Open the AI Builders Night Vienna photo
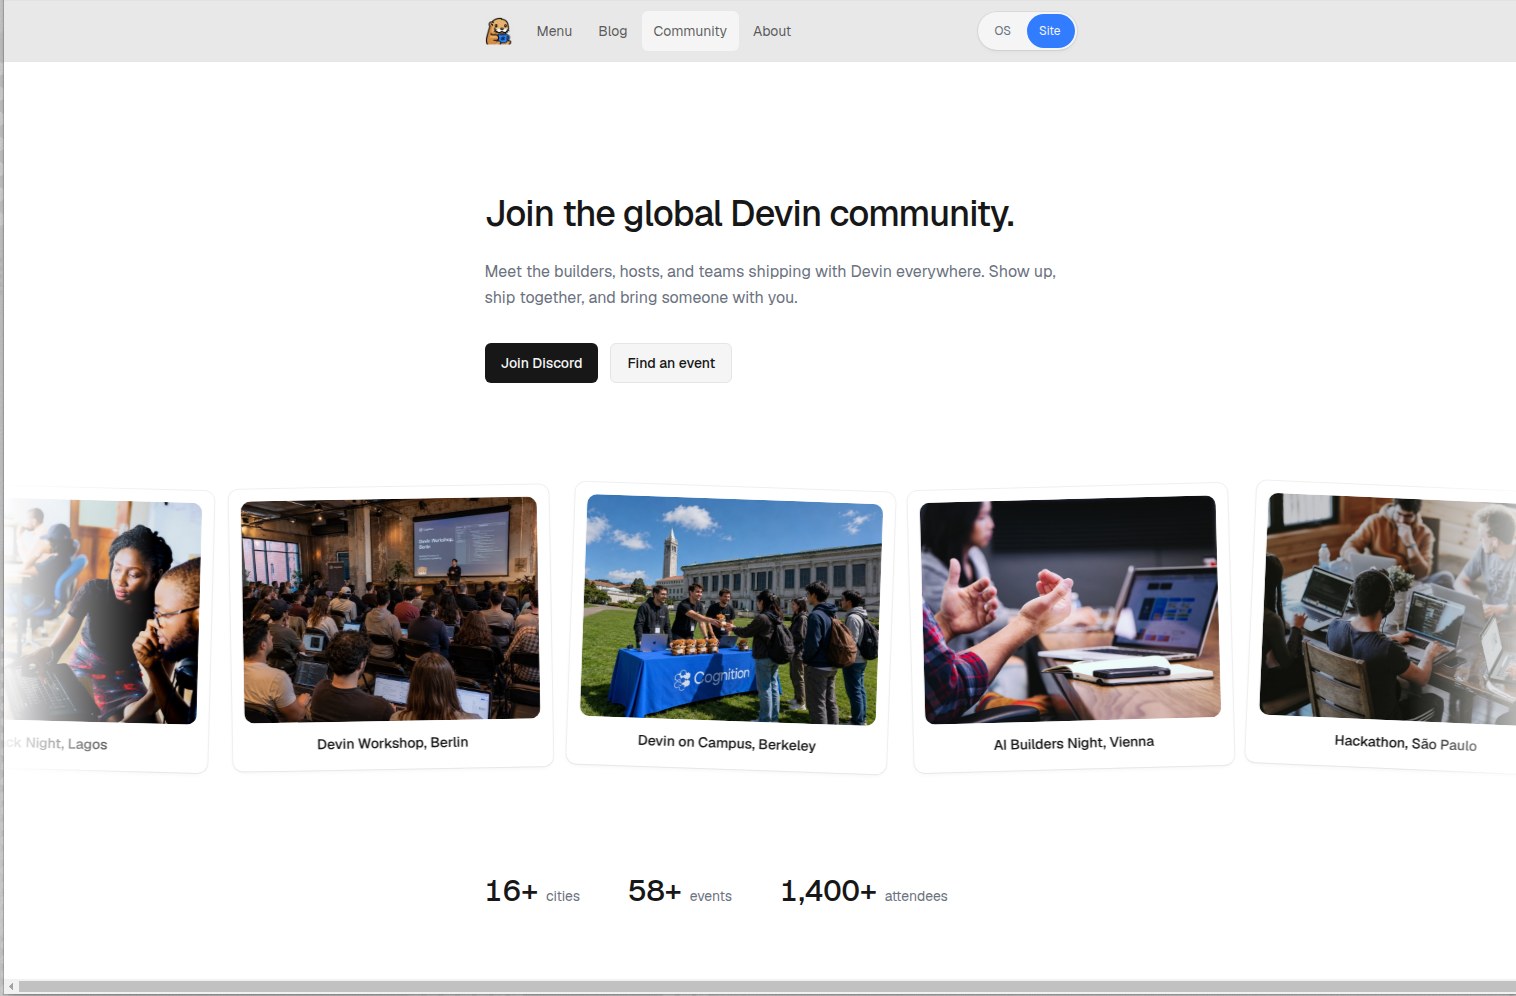The height and width of the screenshot is (996, 1516). (1070, 609)
